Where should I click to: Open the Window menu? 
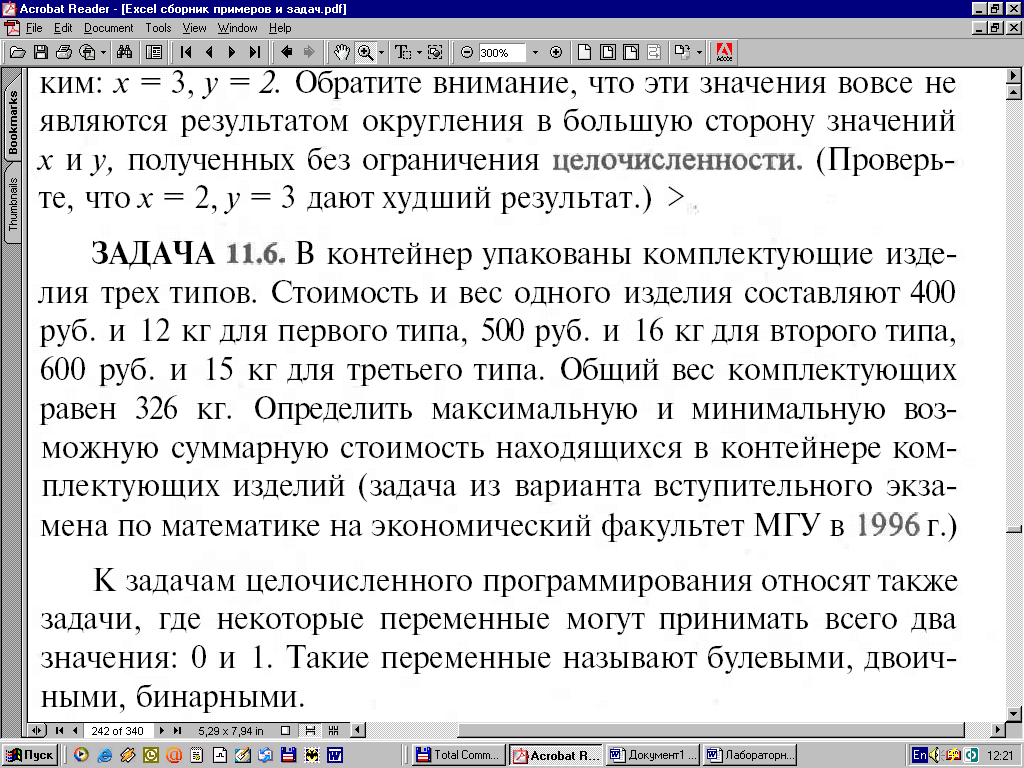coord(238,28)
